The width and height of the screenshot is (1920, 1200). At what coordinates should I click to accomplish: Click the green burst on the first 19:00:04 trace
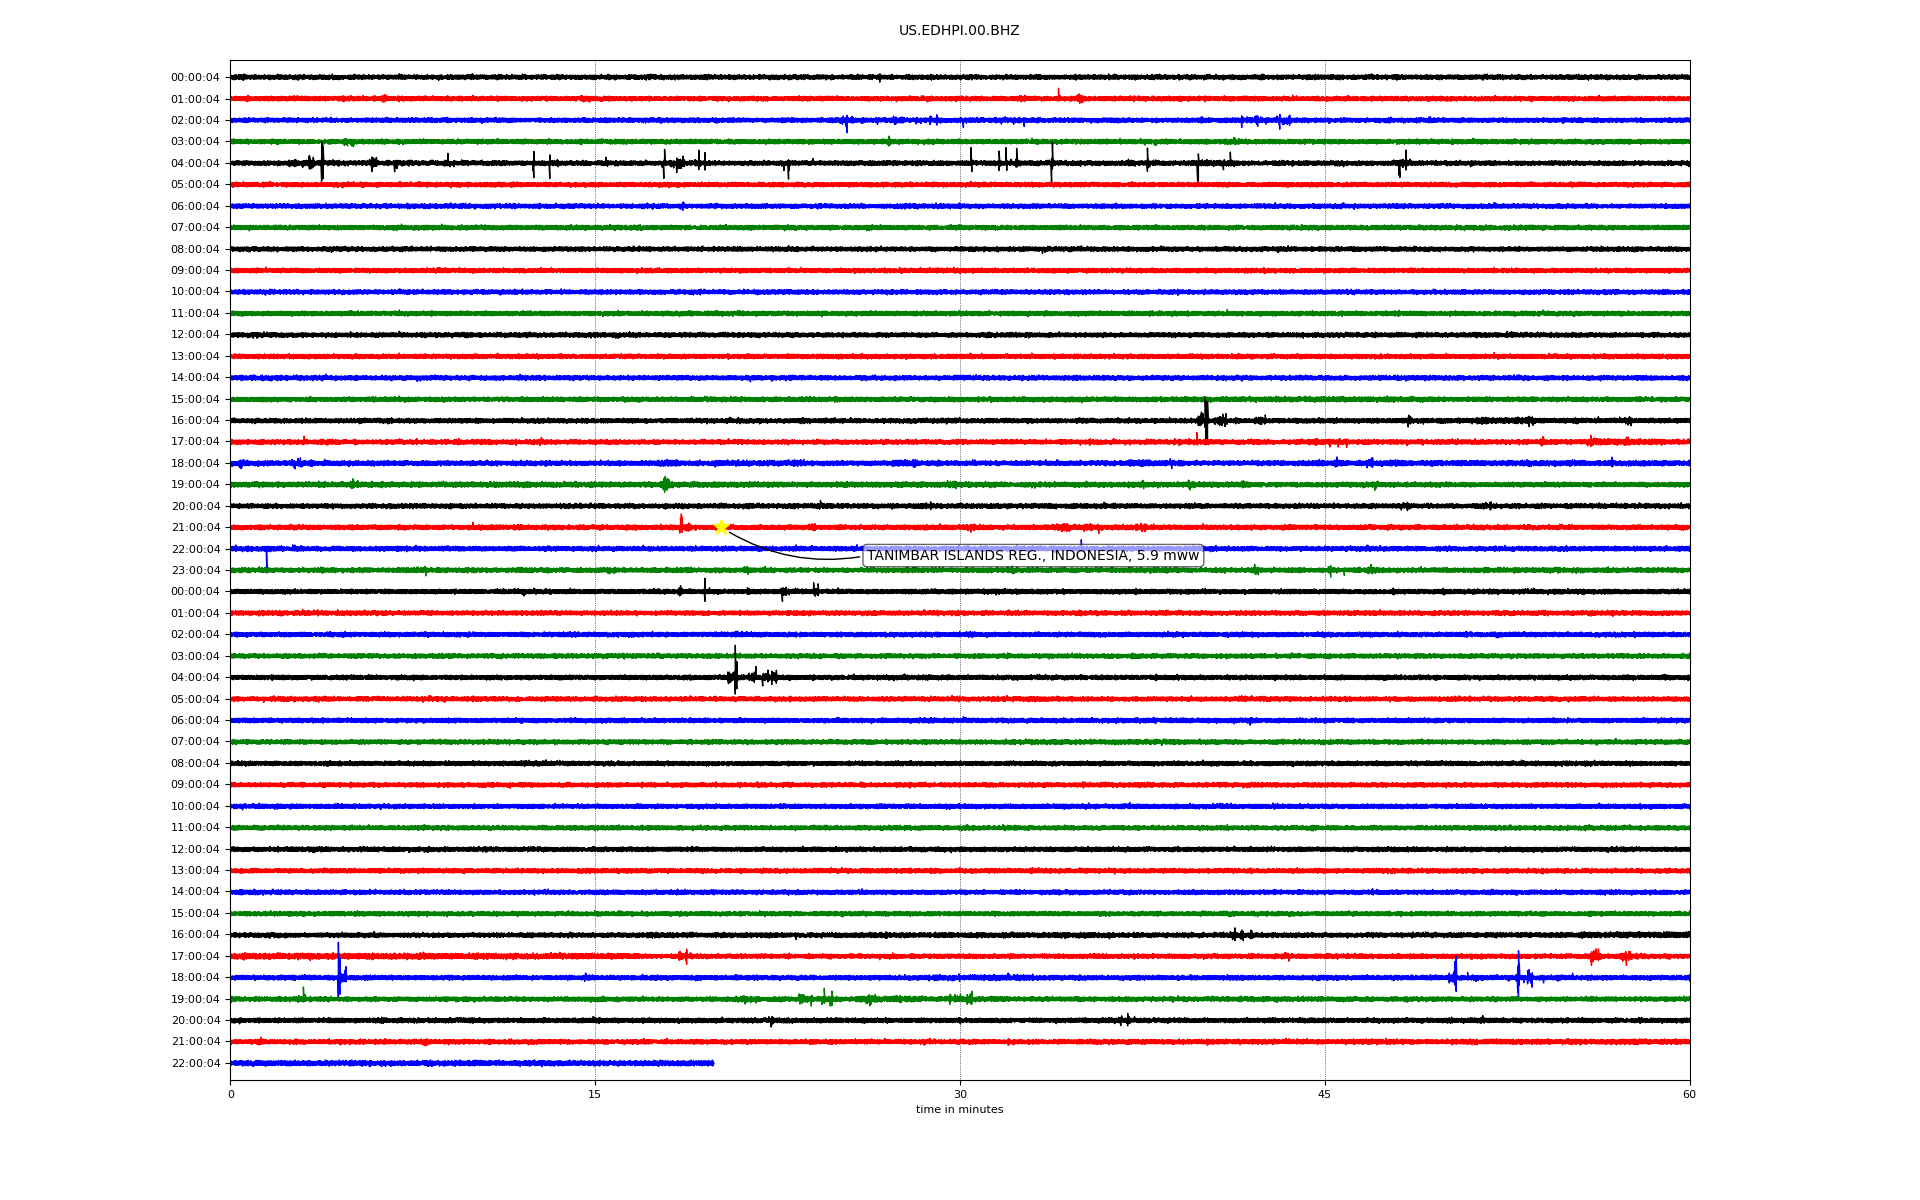coord(665,484)
